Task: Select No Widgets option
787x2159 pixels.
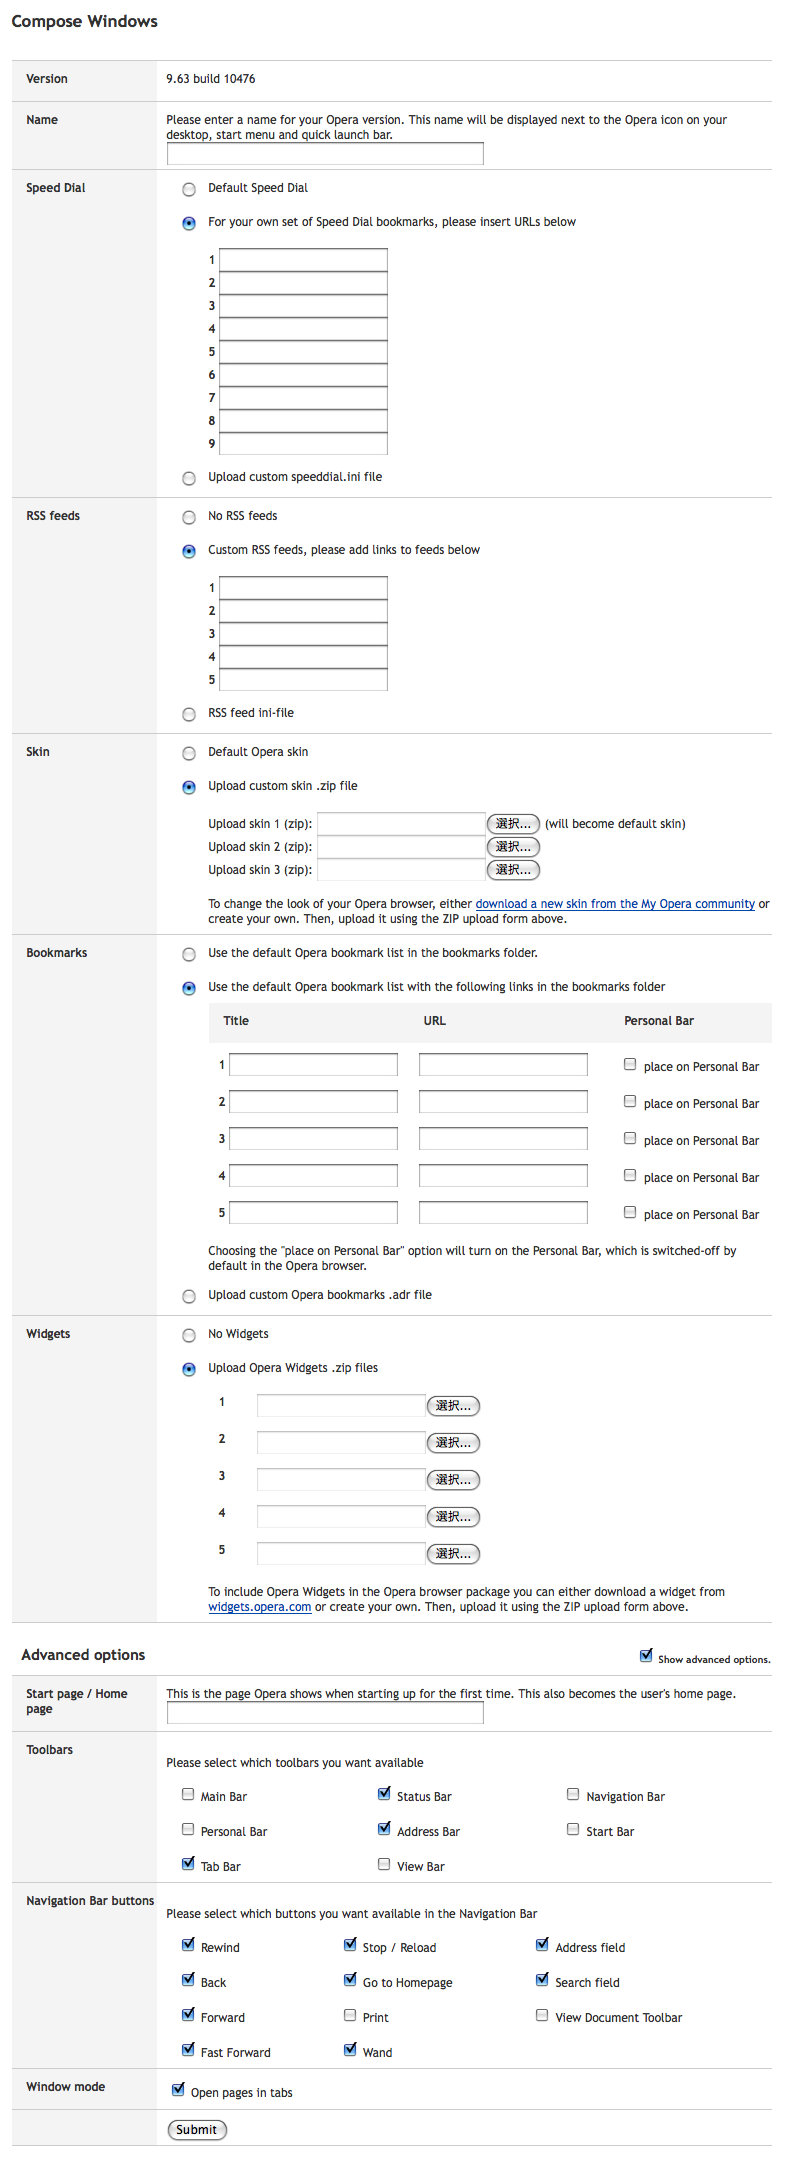Action: (x=189, y=1335)
